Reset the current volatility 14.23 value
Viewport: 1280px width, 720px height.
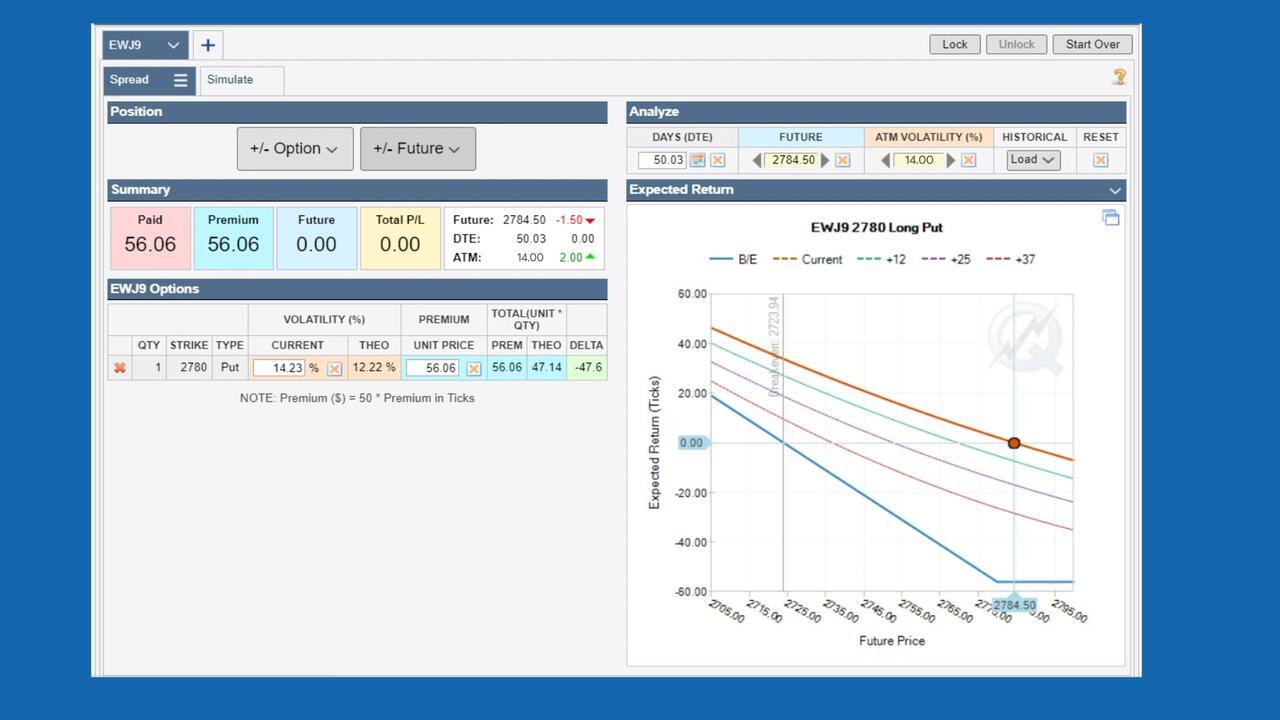[335, 369]
